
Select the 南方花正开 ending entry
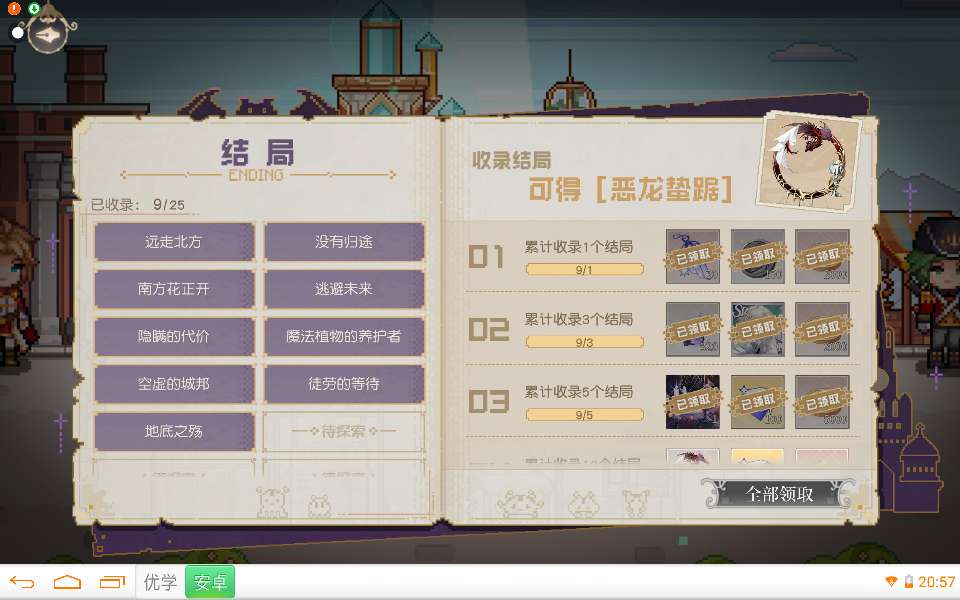[174, 289]
